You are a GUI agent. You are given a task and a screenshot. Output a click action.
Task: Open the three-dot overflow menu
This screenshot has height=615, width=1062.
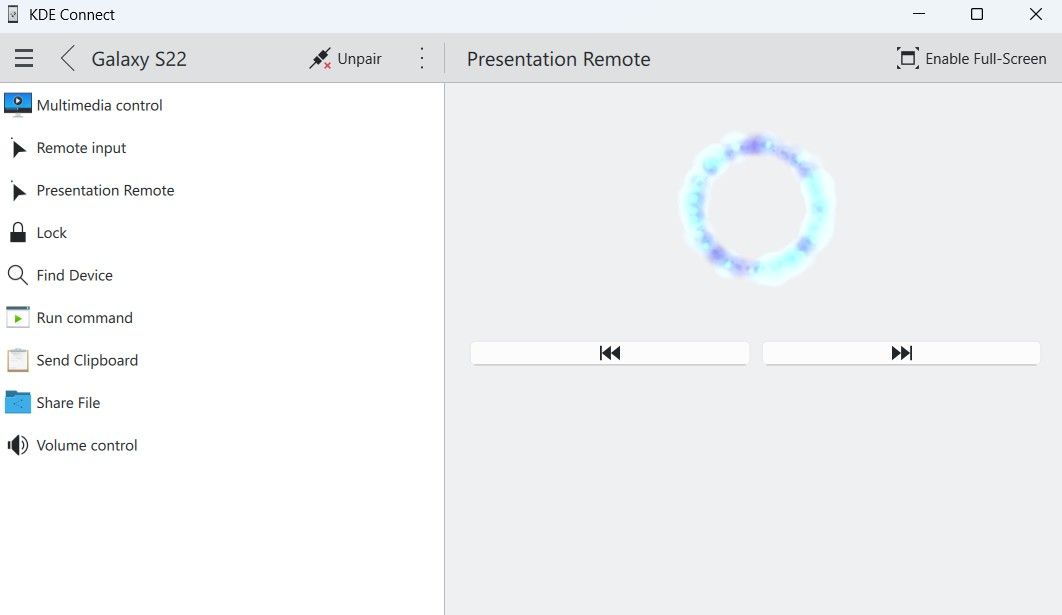coord(421,58)
